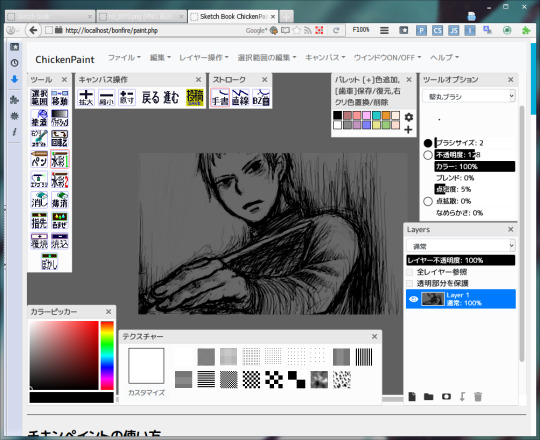540x440 pixels.
Task: Select the 塗潰 fill bucket tool
Action: tap(39, 118)
